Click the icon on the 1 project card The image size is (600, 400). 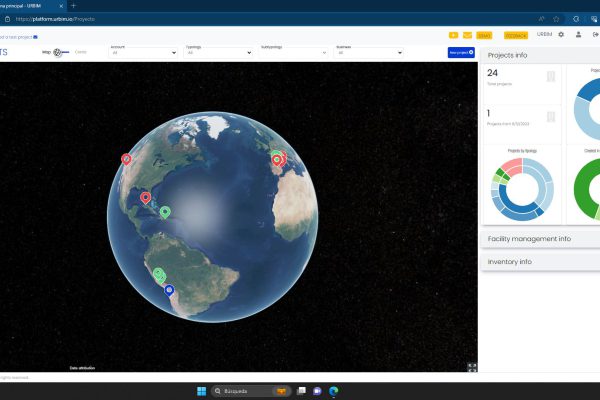click(551, 117)
